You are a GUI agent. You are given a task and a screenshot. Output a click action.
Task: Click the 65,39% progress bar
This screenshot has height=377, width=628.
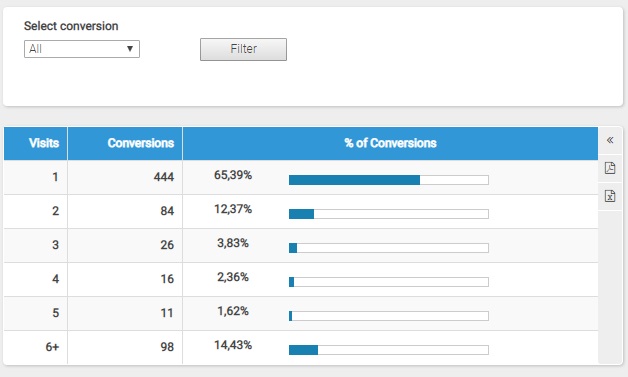click(388, 180)
